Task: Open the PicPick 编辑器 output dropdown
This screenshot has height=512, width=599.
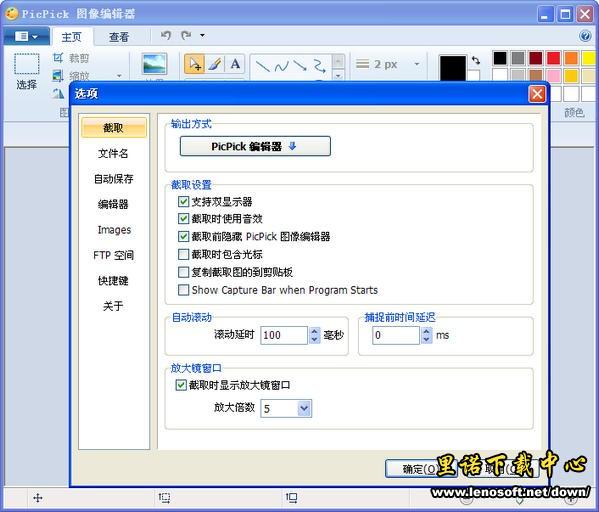Action: click(255, 146)
